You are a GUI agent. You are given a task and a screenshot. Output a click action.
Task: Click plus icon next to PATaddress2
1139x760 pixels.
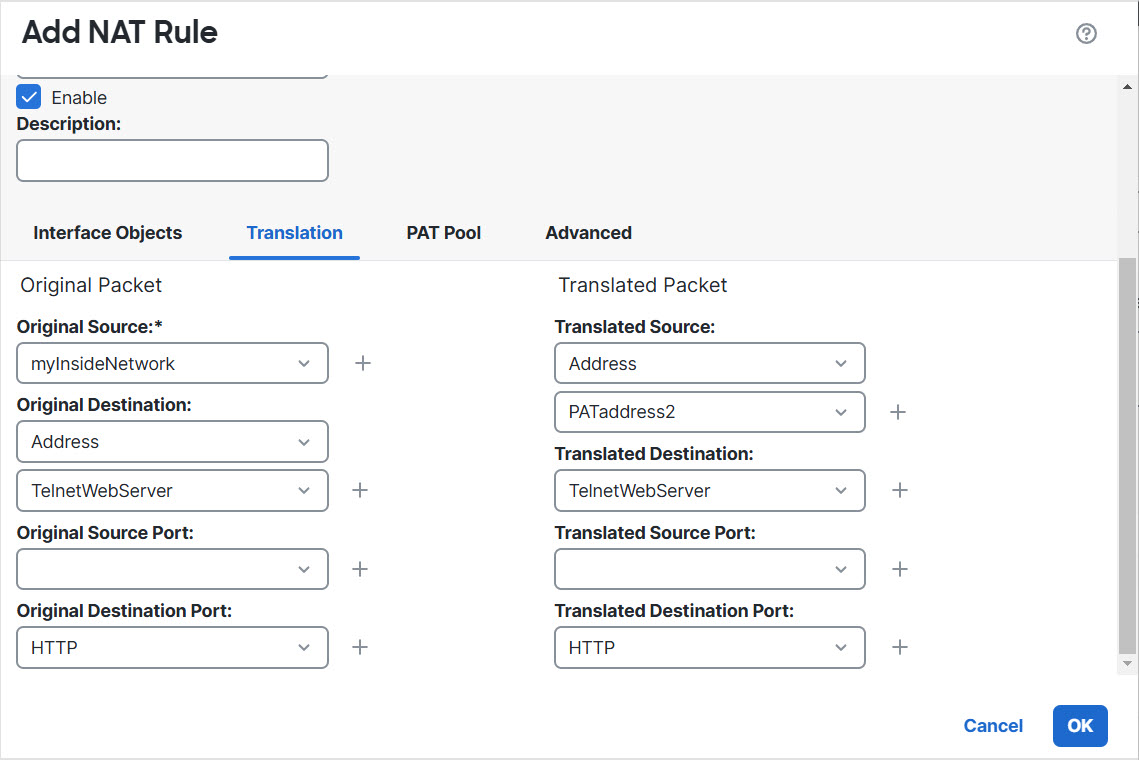pos(898,412)
